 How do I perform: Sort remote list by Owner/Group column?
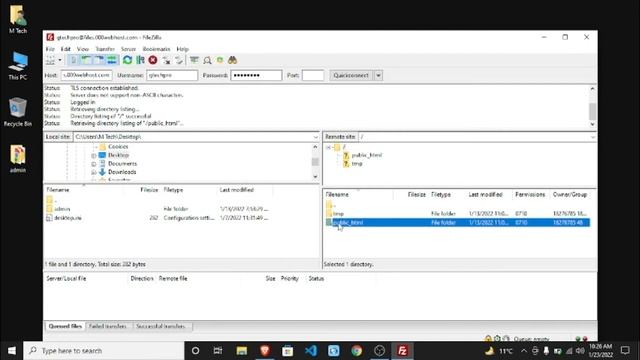[570, 195]
